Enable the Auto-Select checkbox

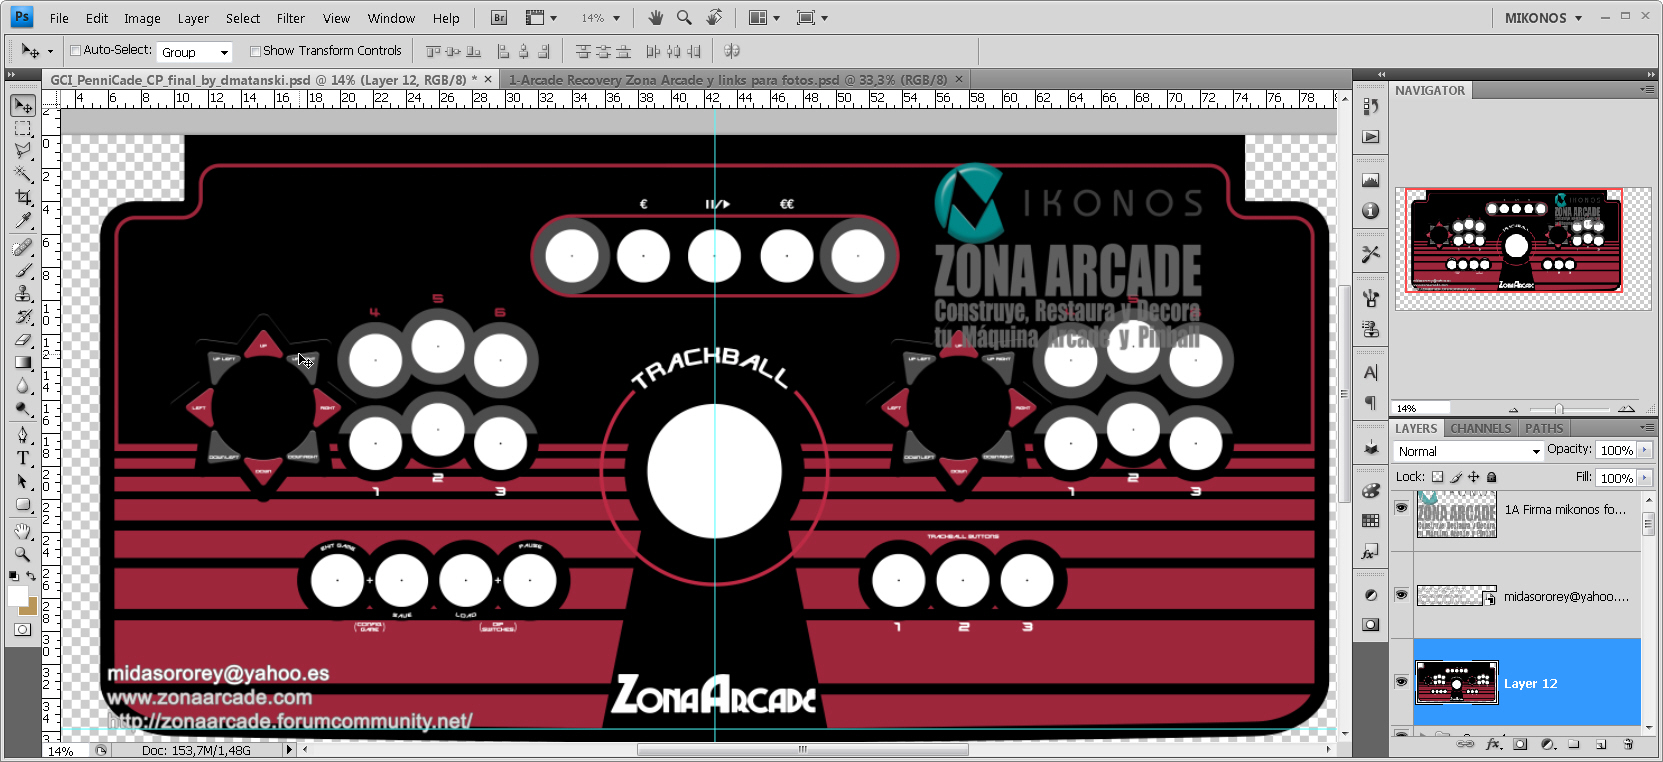75,51
